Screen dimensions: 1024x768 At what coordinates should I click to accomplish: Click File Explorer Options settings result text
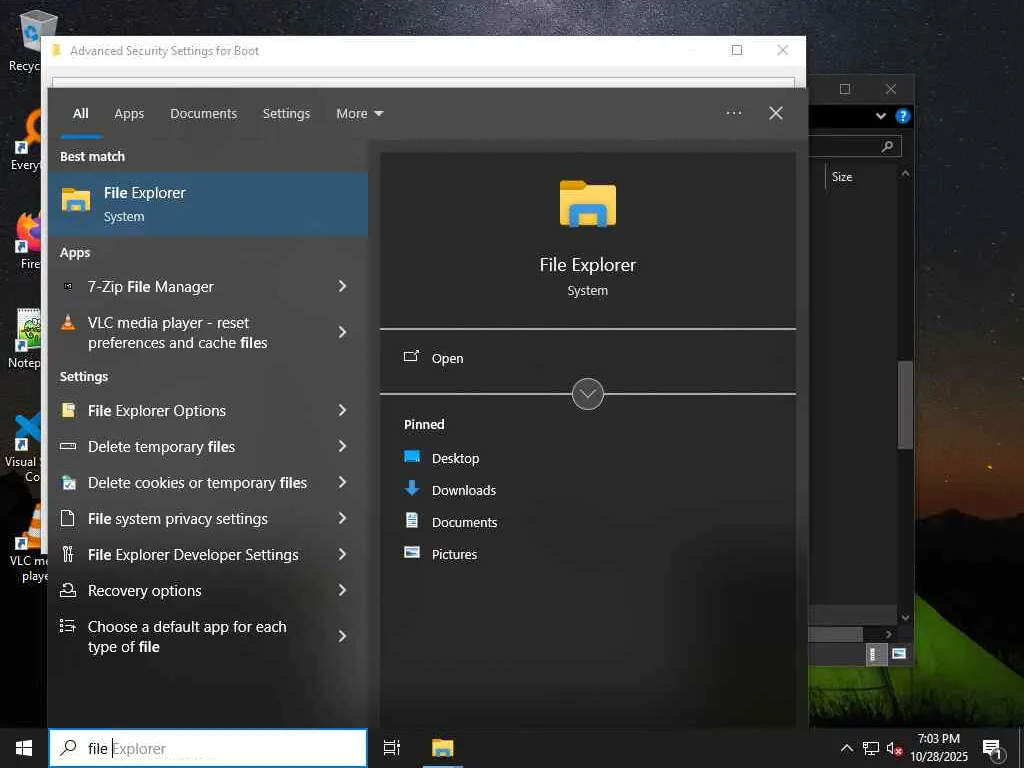157,411
